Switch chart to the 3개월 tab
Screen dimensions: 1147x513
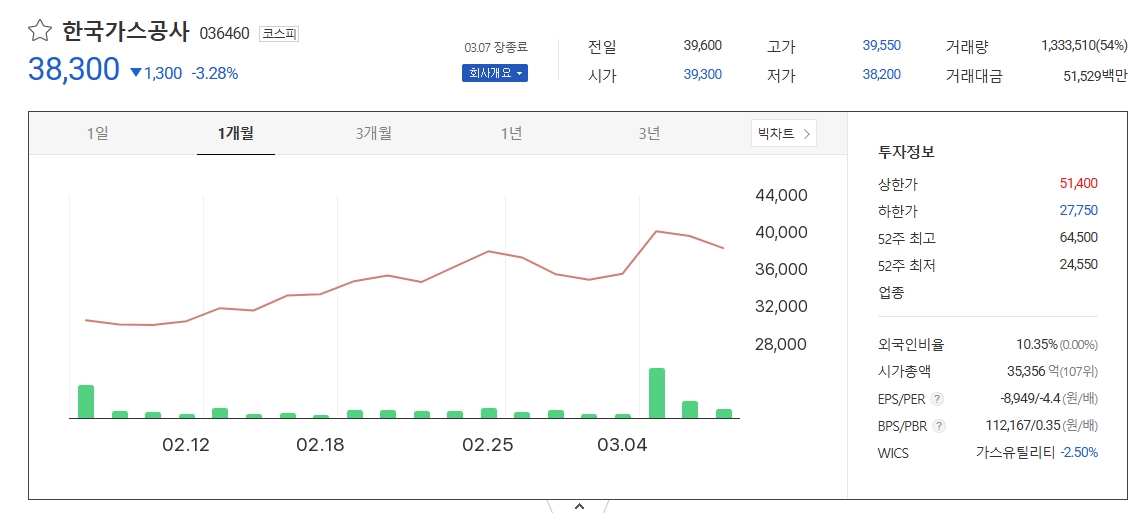(x=374, y=133)
